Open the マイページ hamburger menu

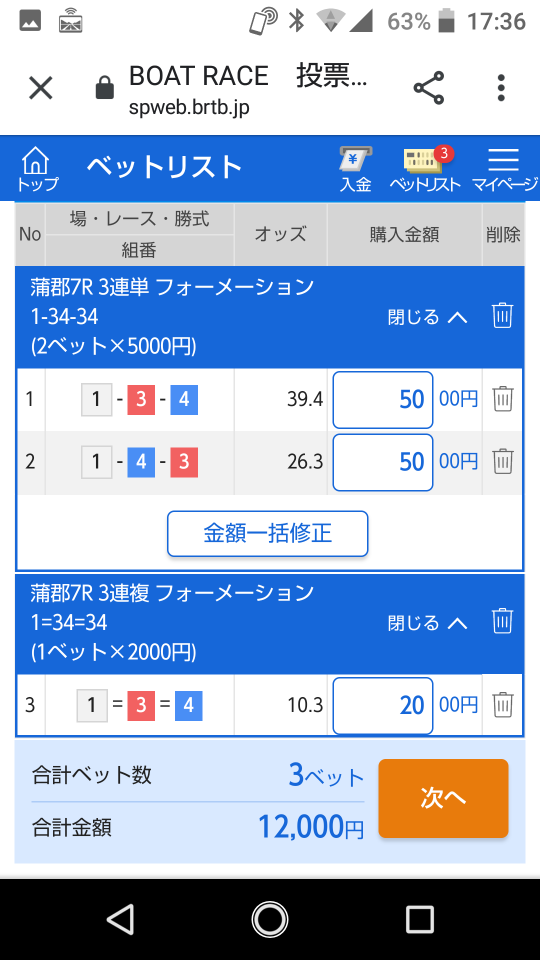coord(505,169)
